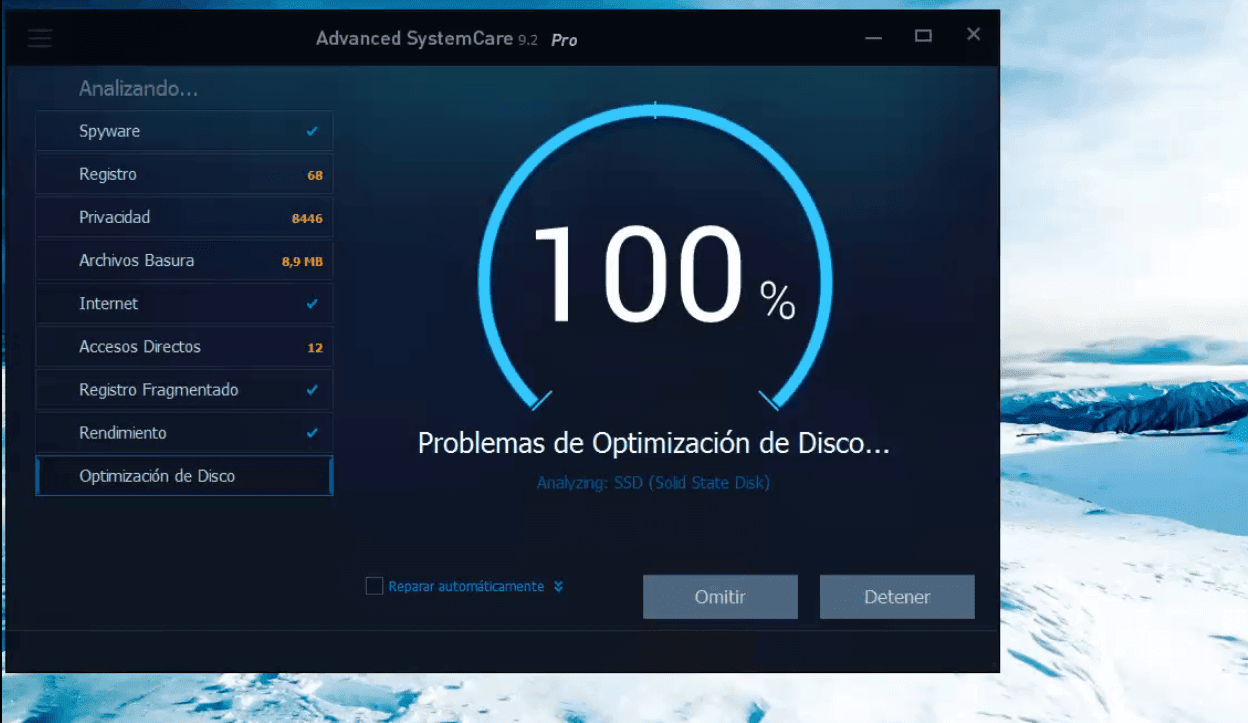Screen dimensions: 1248x723
Task: Click the Accesos Directos count 12
Action: (315, 348)
